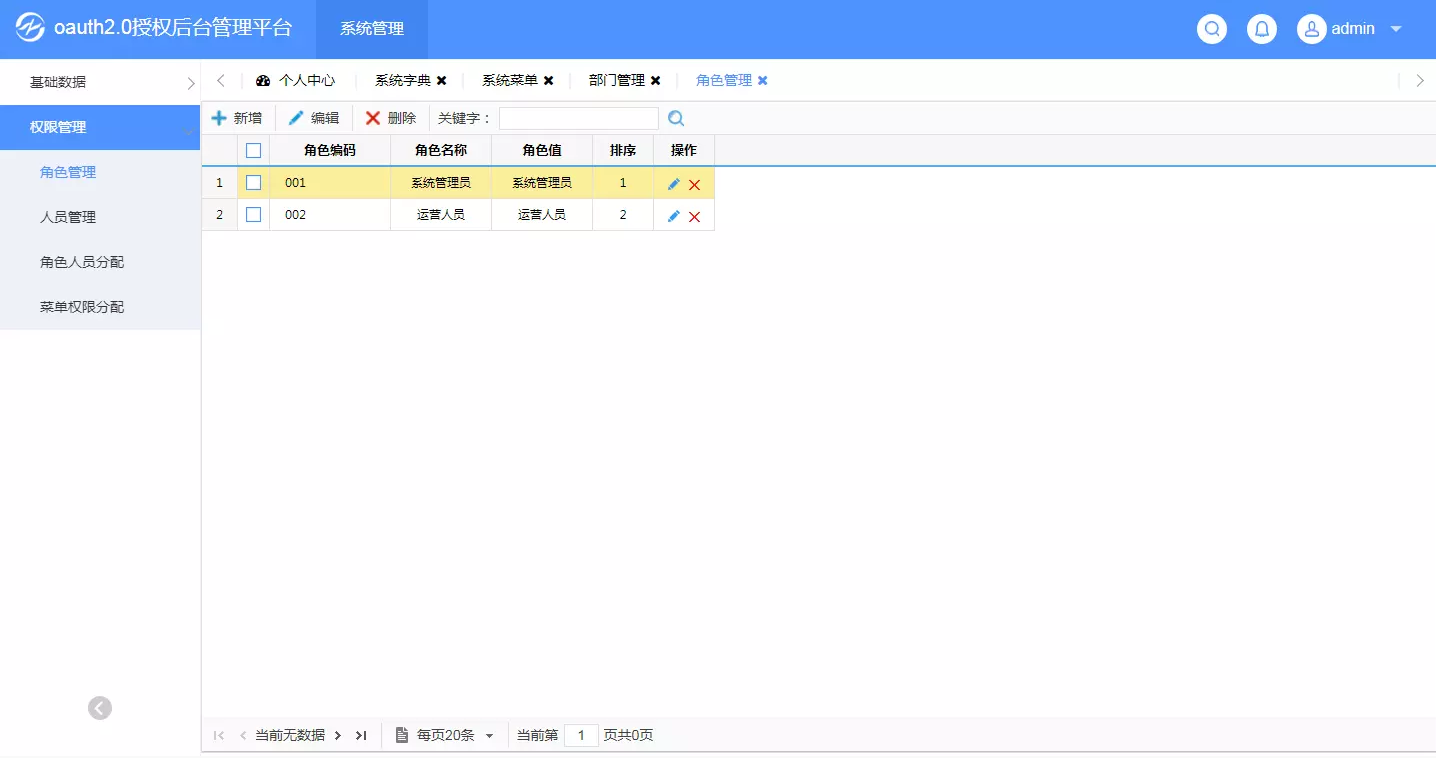Click the 002 role code cell
The width and height of the screenshot is (1436, 758).
coord(330,215)
